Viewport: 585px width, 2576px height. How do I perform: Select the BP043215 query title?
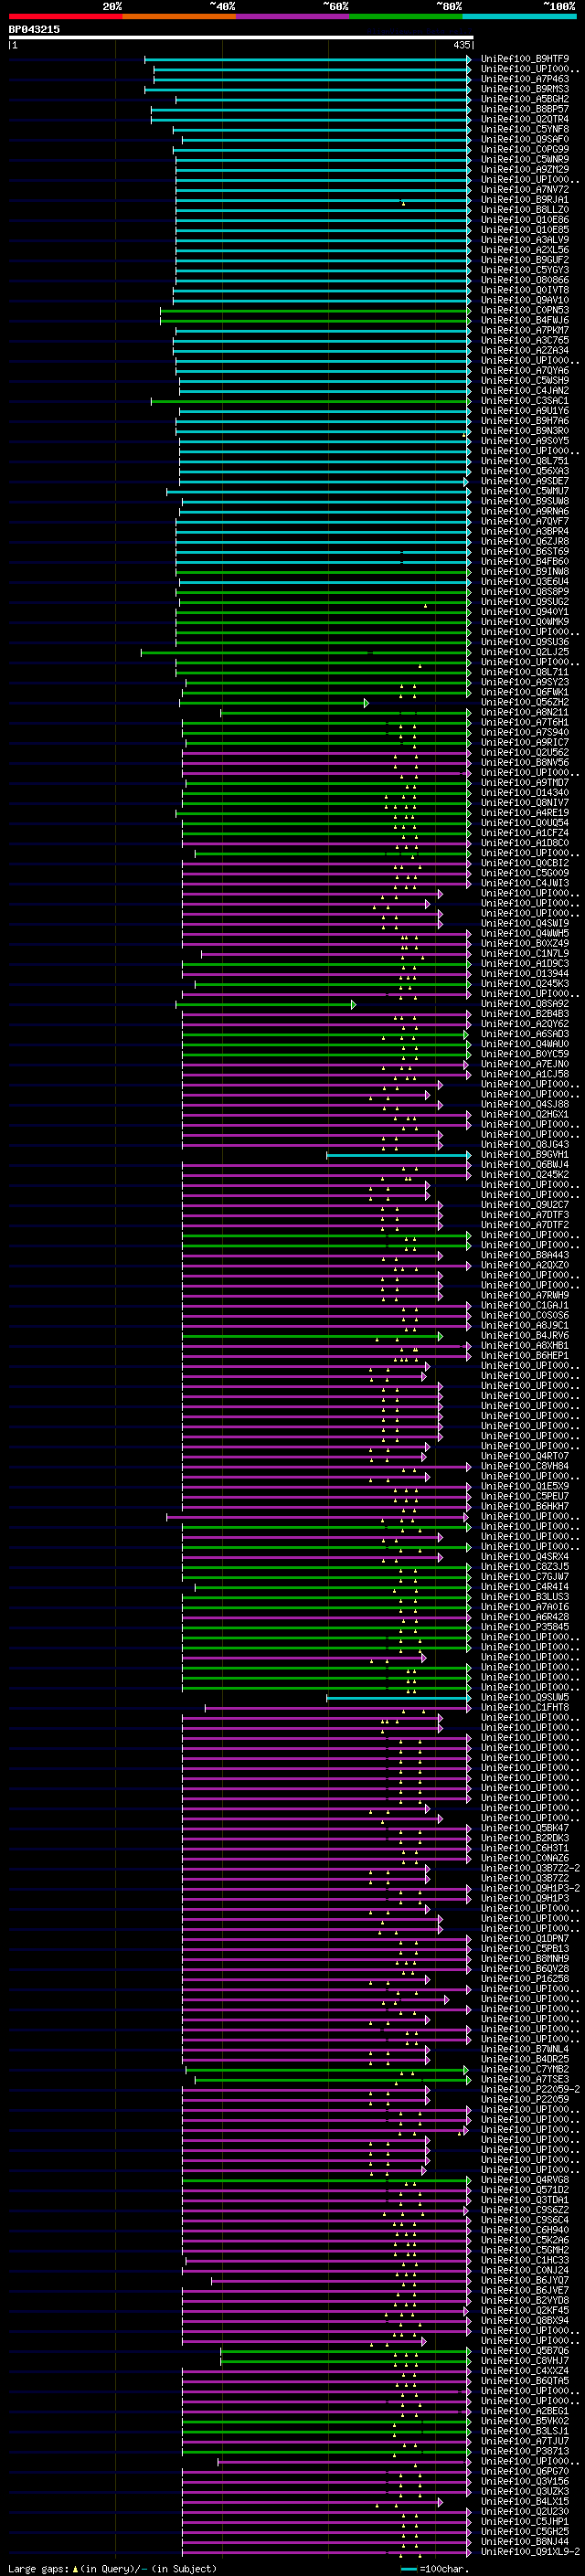coord(34,30)
